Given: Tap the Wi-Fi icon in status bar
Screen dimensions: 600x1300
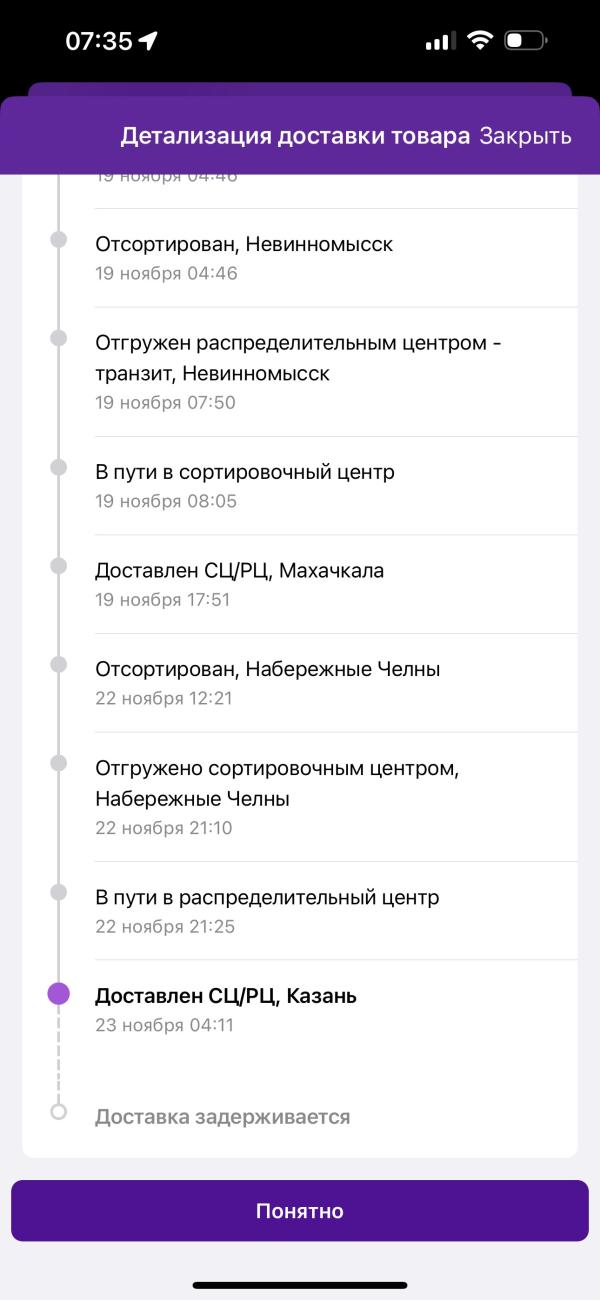Looking at the screenshot, I should point(481,41).
